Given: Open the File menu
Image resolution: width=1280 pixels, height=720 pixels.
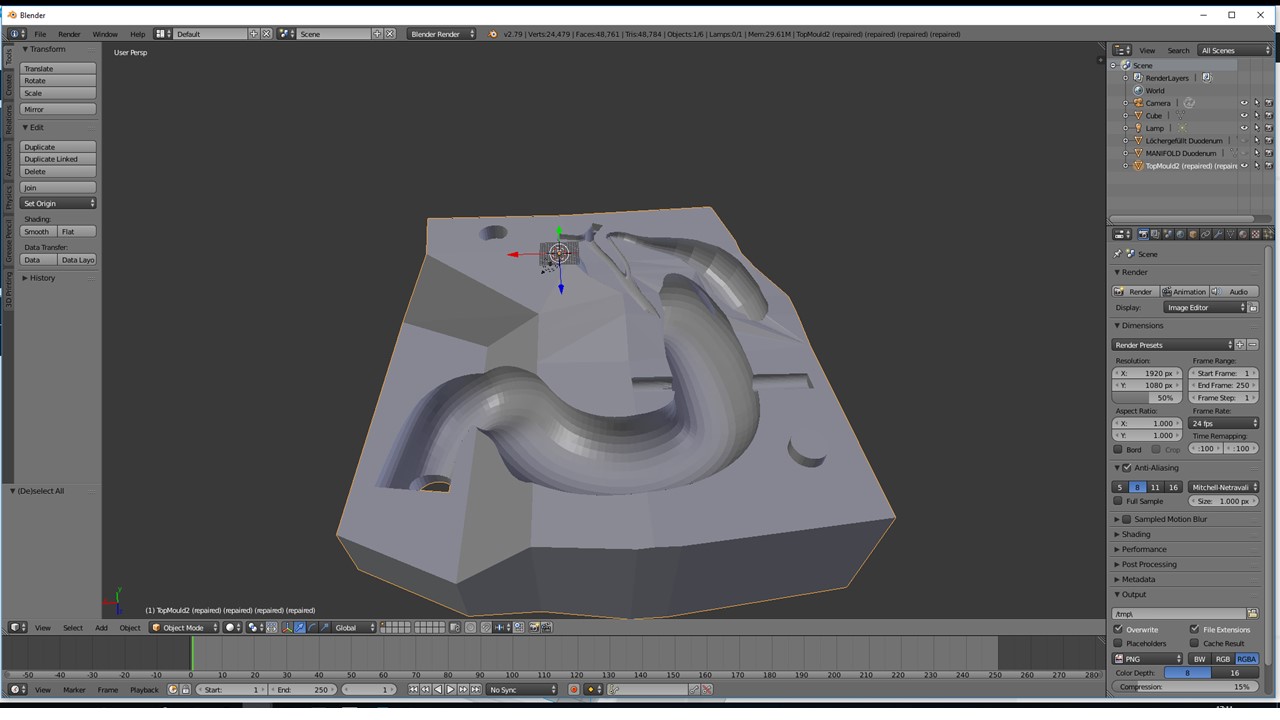Looking at the screenshot, I should (x=41, y=34).
